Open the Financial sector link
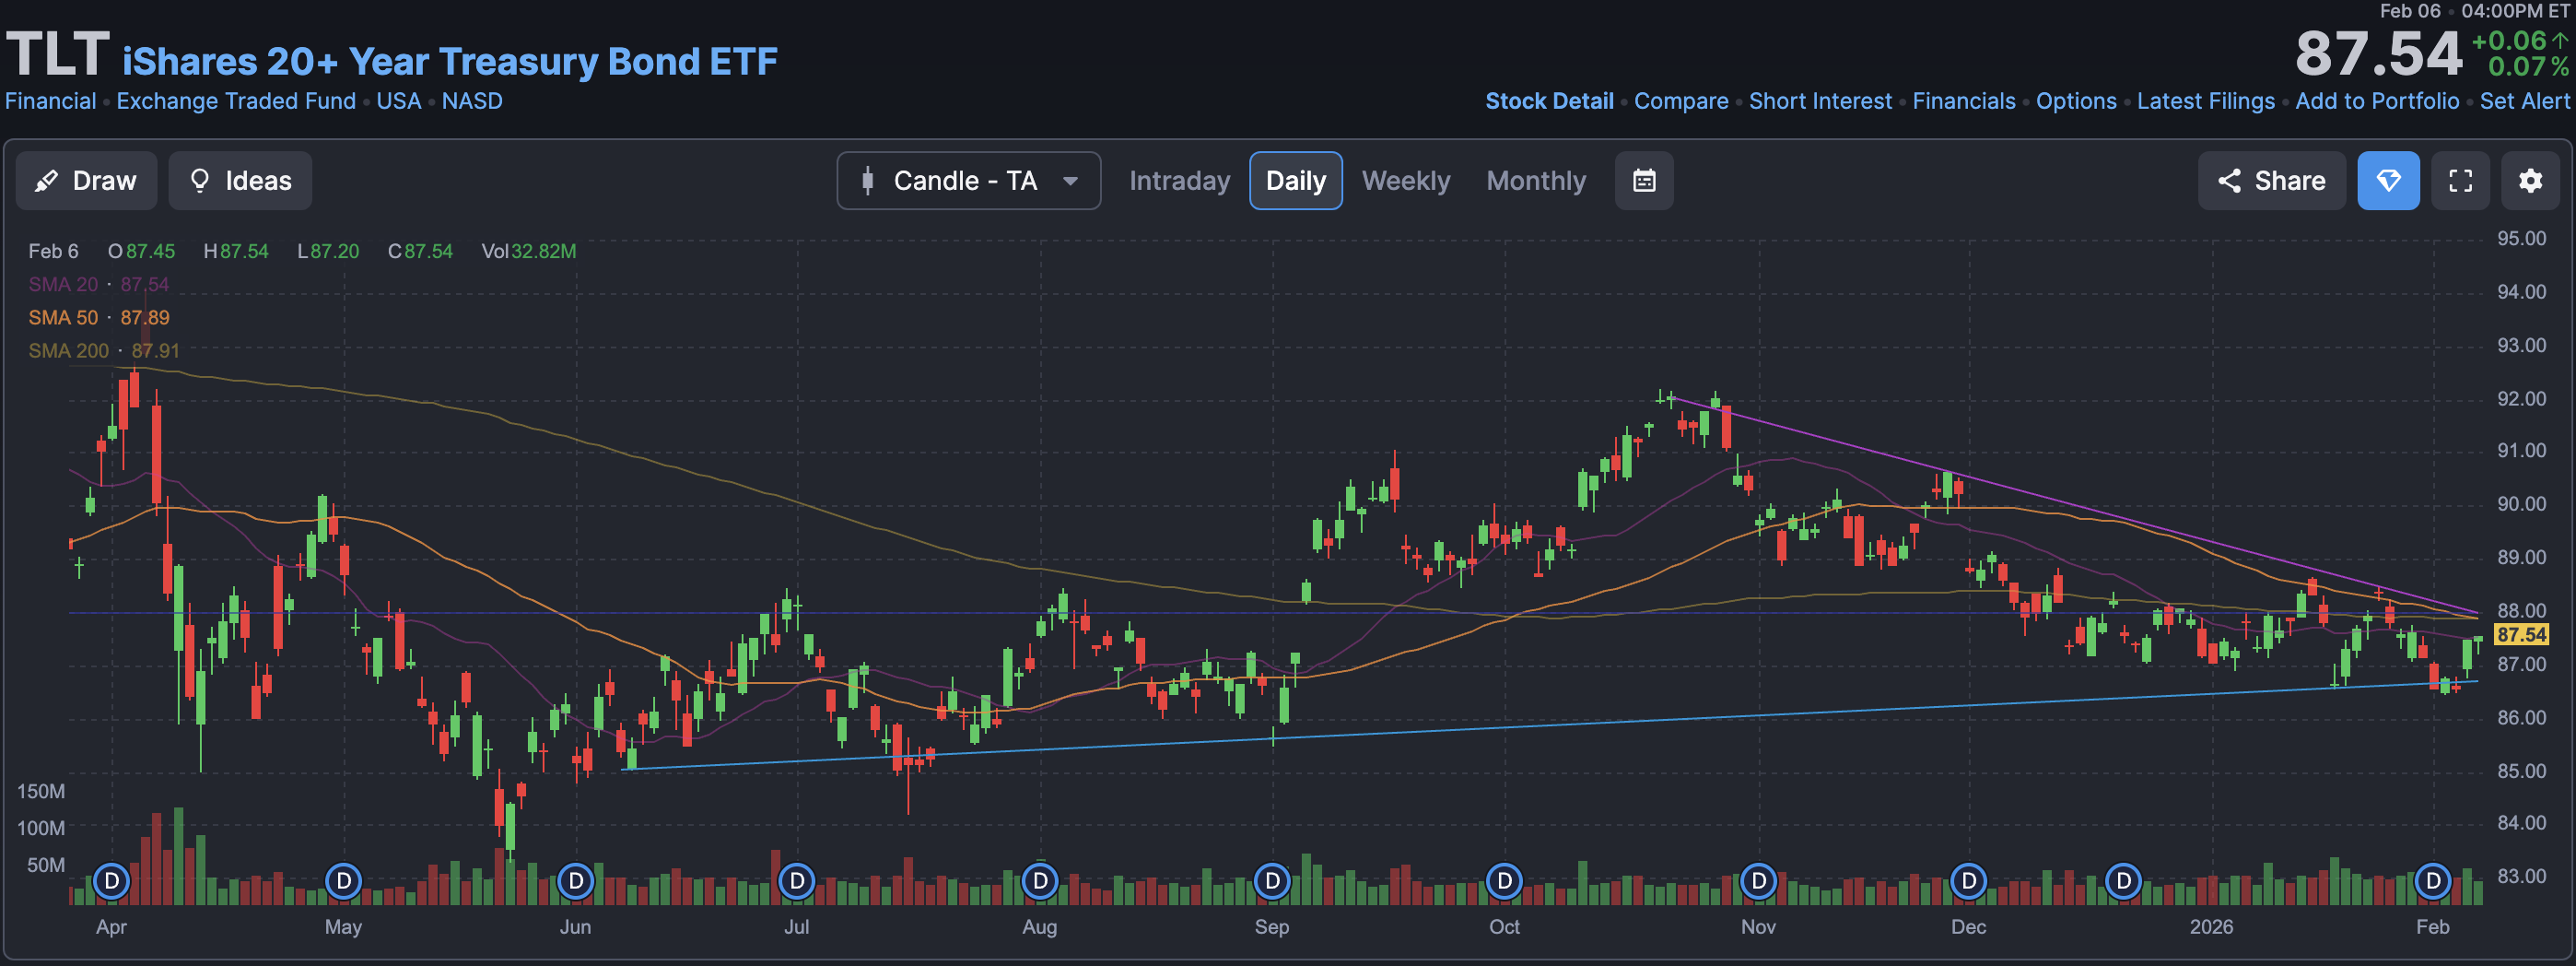The image size is (2576, 966). click(51, 101)
